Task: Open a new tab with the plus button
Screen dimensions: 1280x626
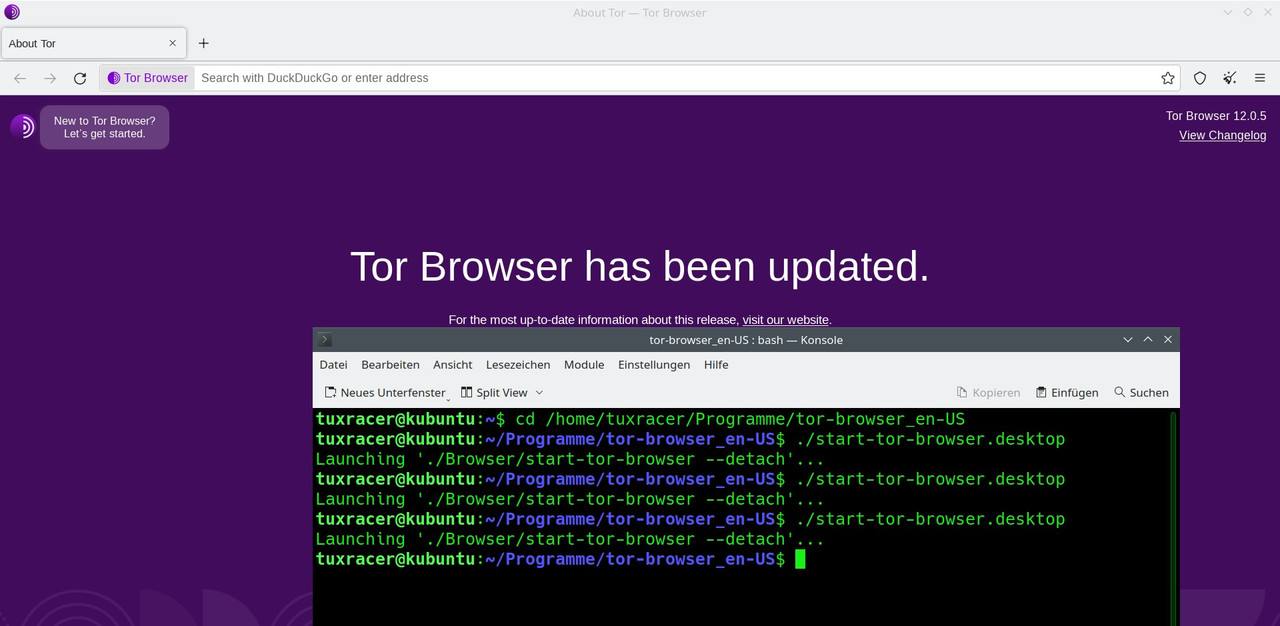Action: coord(204,43)
